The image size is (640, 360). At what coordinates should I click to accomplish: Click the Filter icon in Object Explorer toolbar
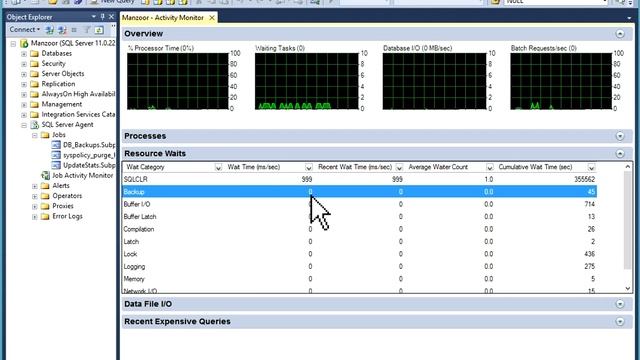coord(87,30)
